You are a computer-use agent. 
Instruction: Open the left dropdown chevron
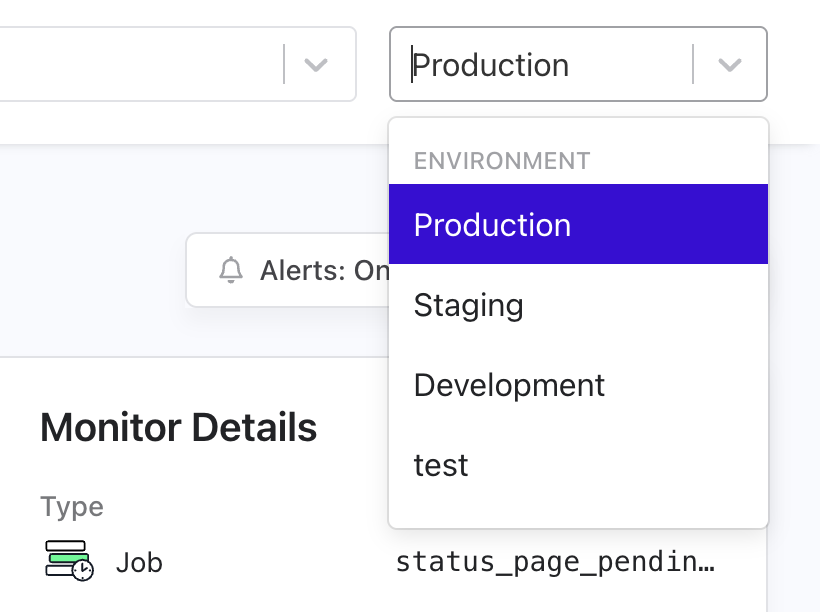[x=316, y=65]
